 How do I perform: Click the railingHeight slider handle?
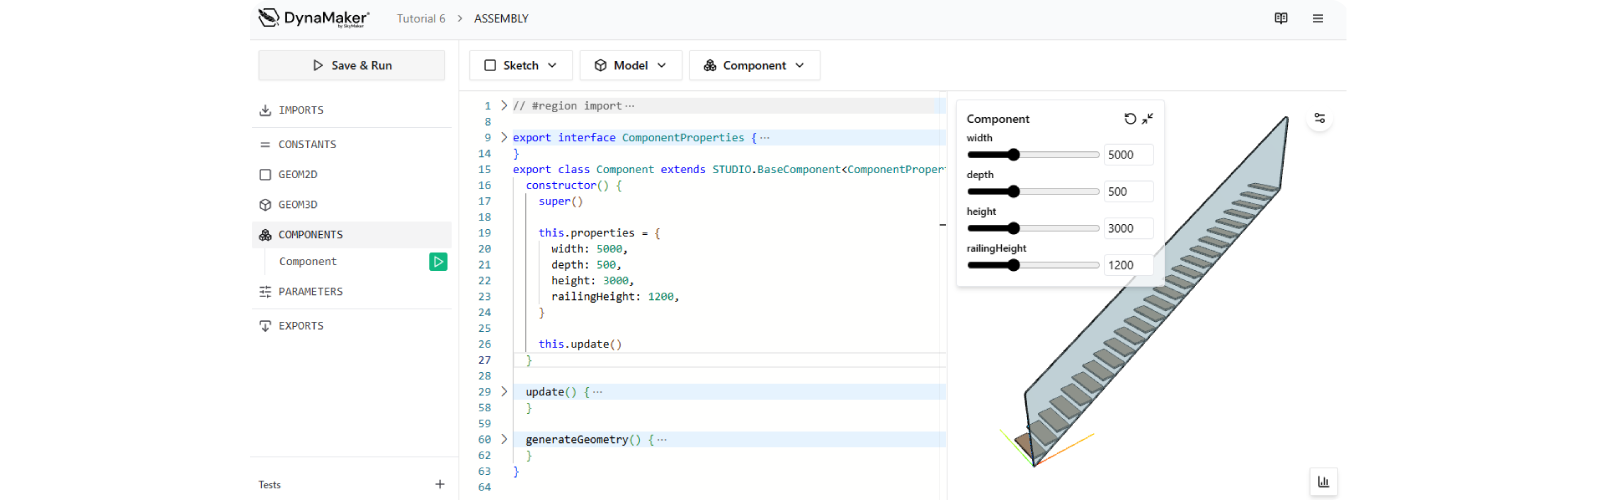pos(1014,265)
